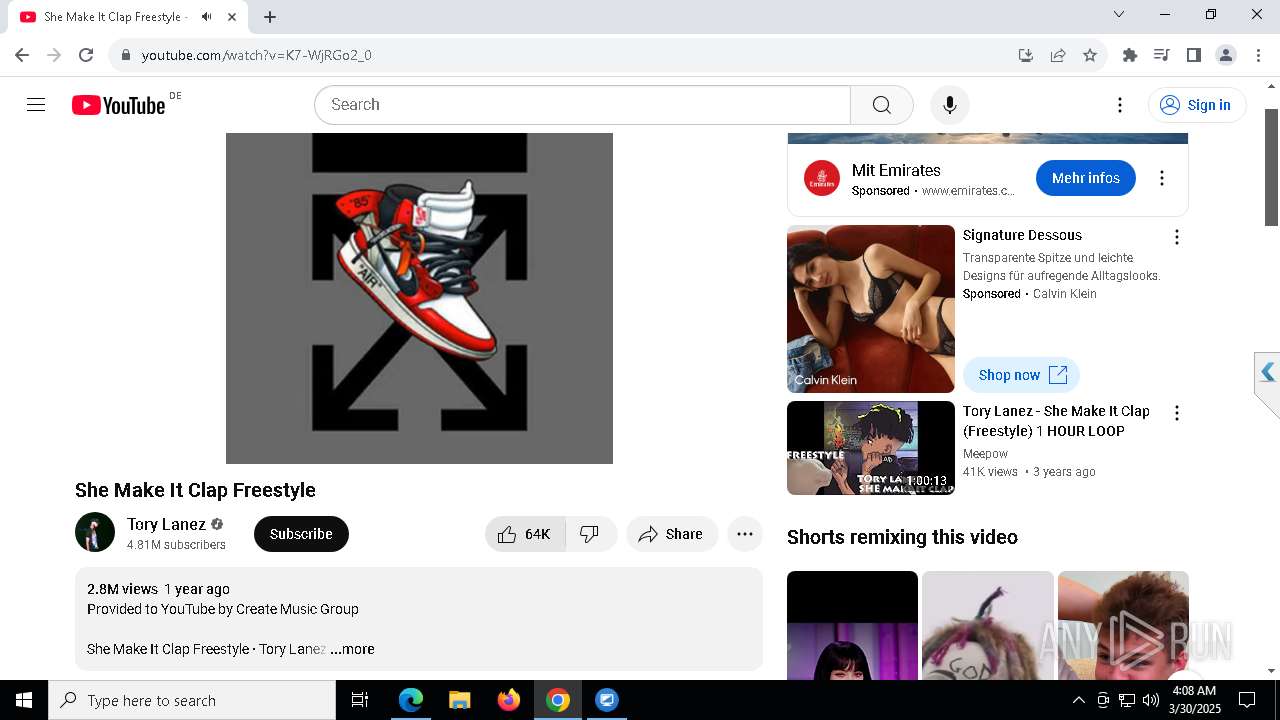Start voice search with microphone
Image resolution: width=1280 pixels, height=720 pixels.
950,105
